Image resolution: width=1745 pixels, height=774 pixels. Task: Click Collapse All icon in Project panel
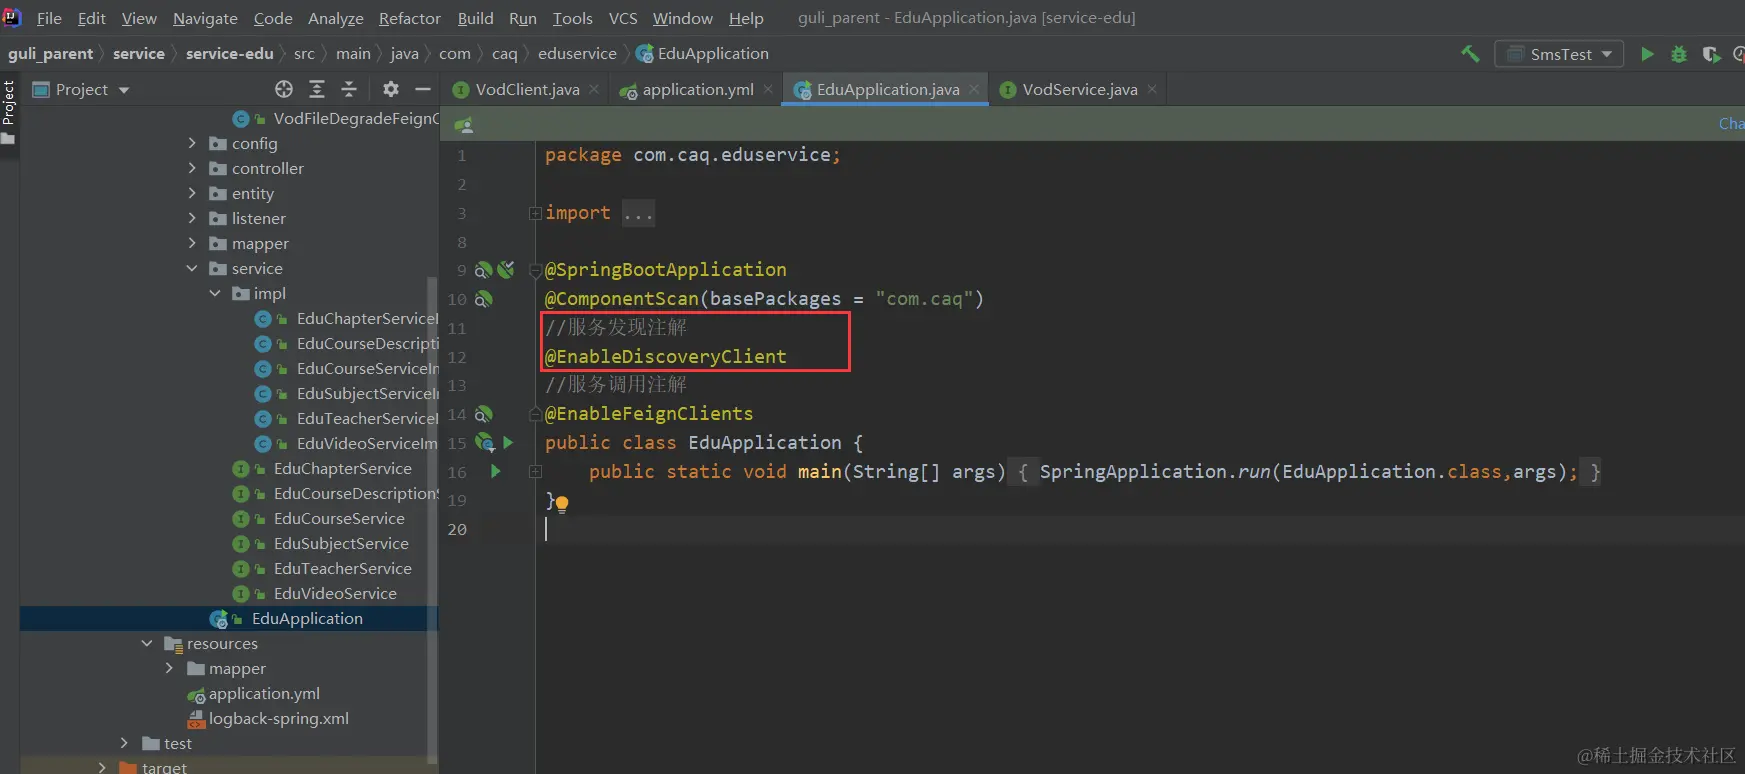coord(349,89)
